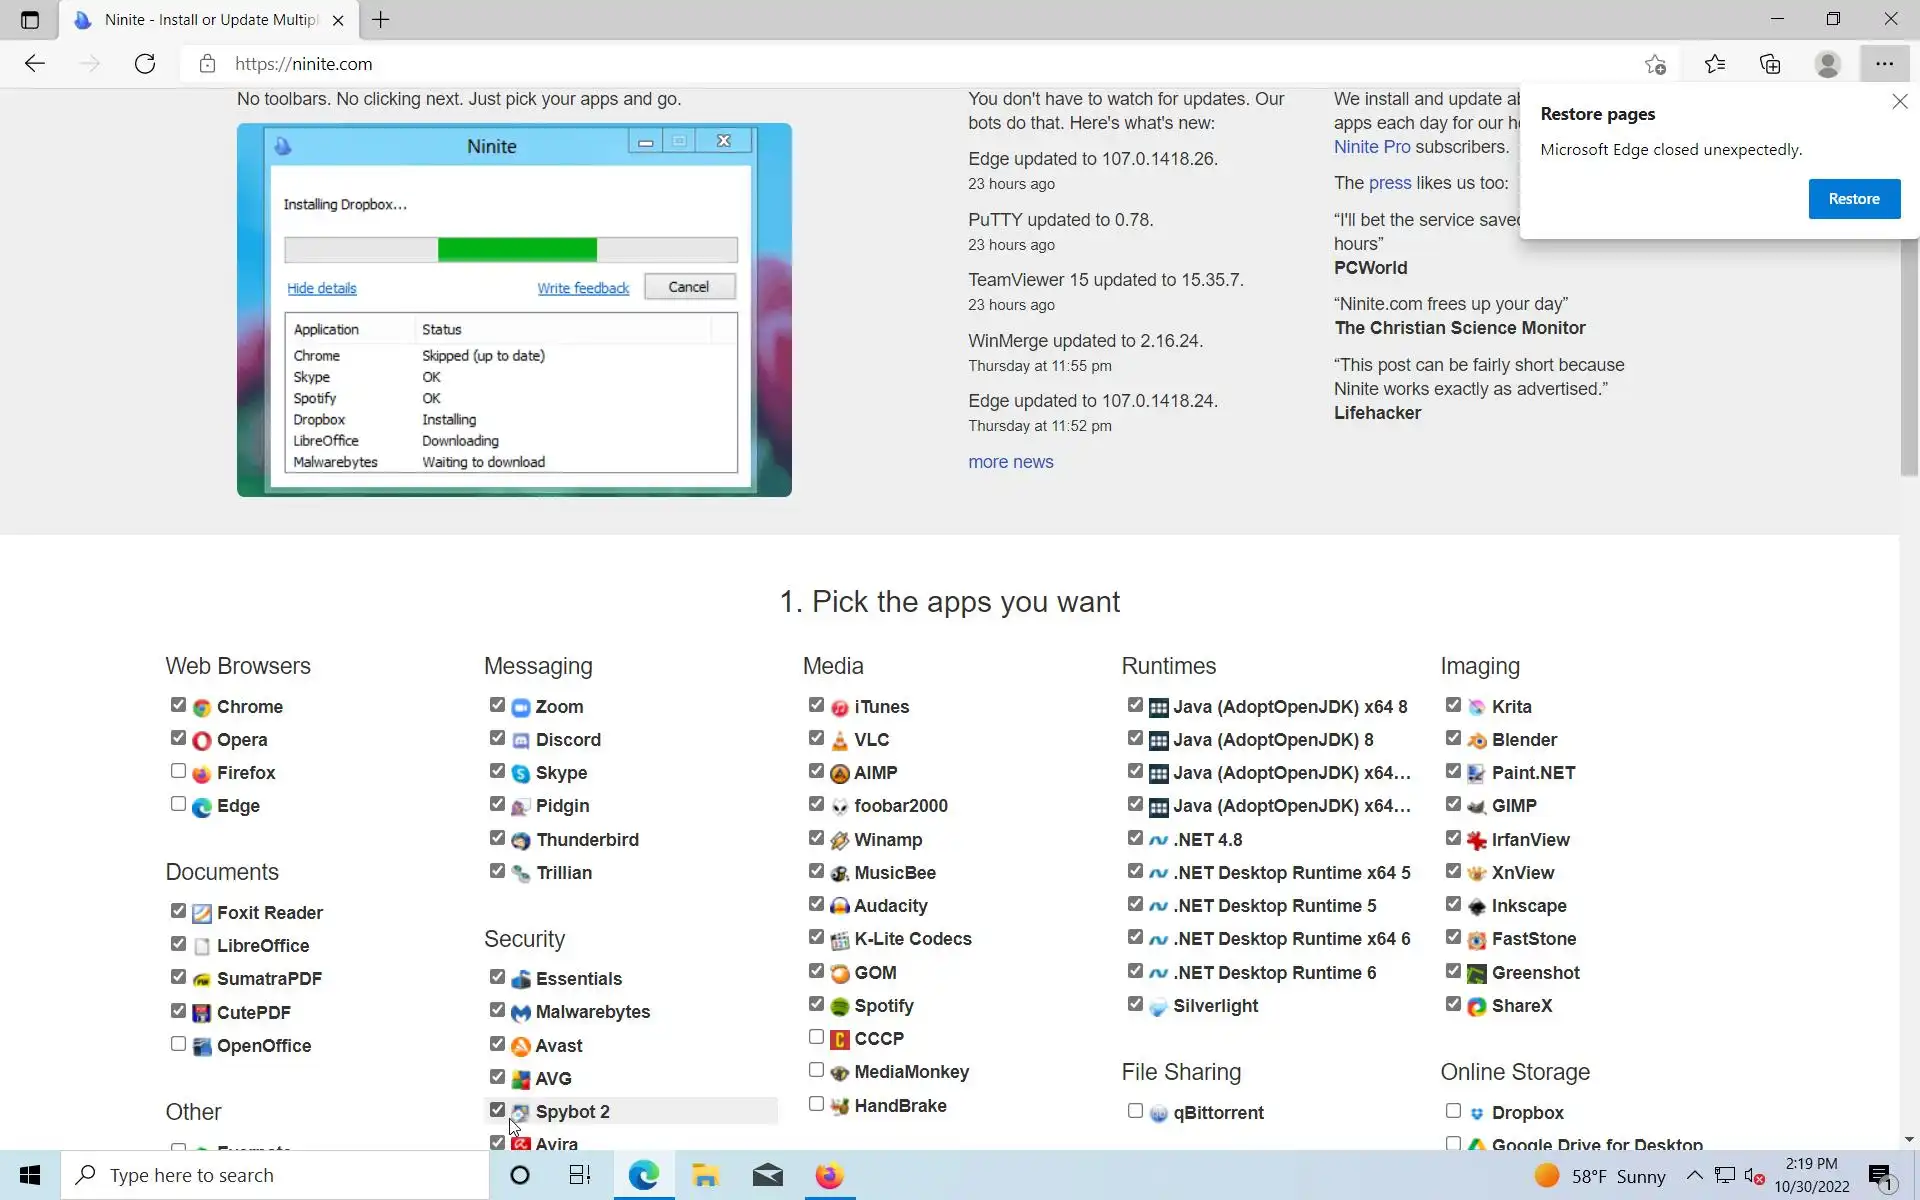Open the Collections toolbar icon

[1770, 64]
